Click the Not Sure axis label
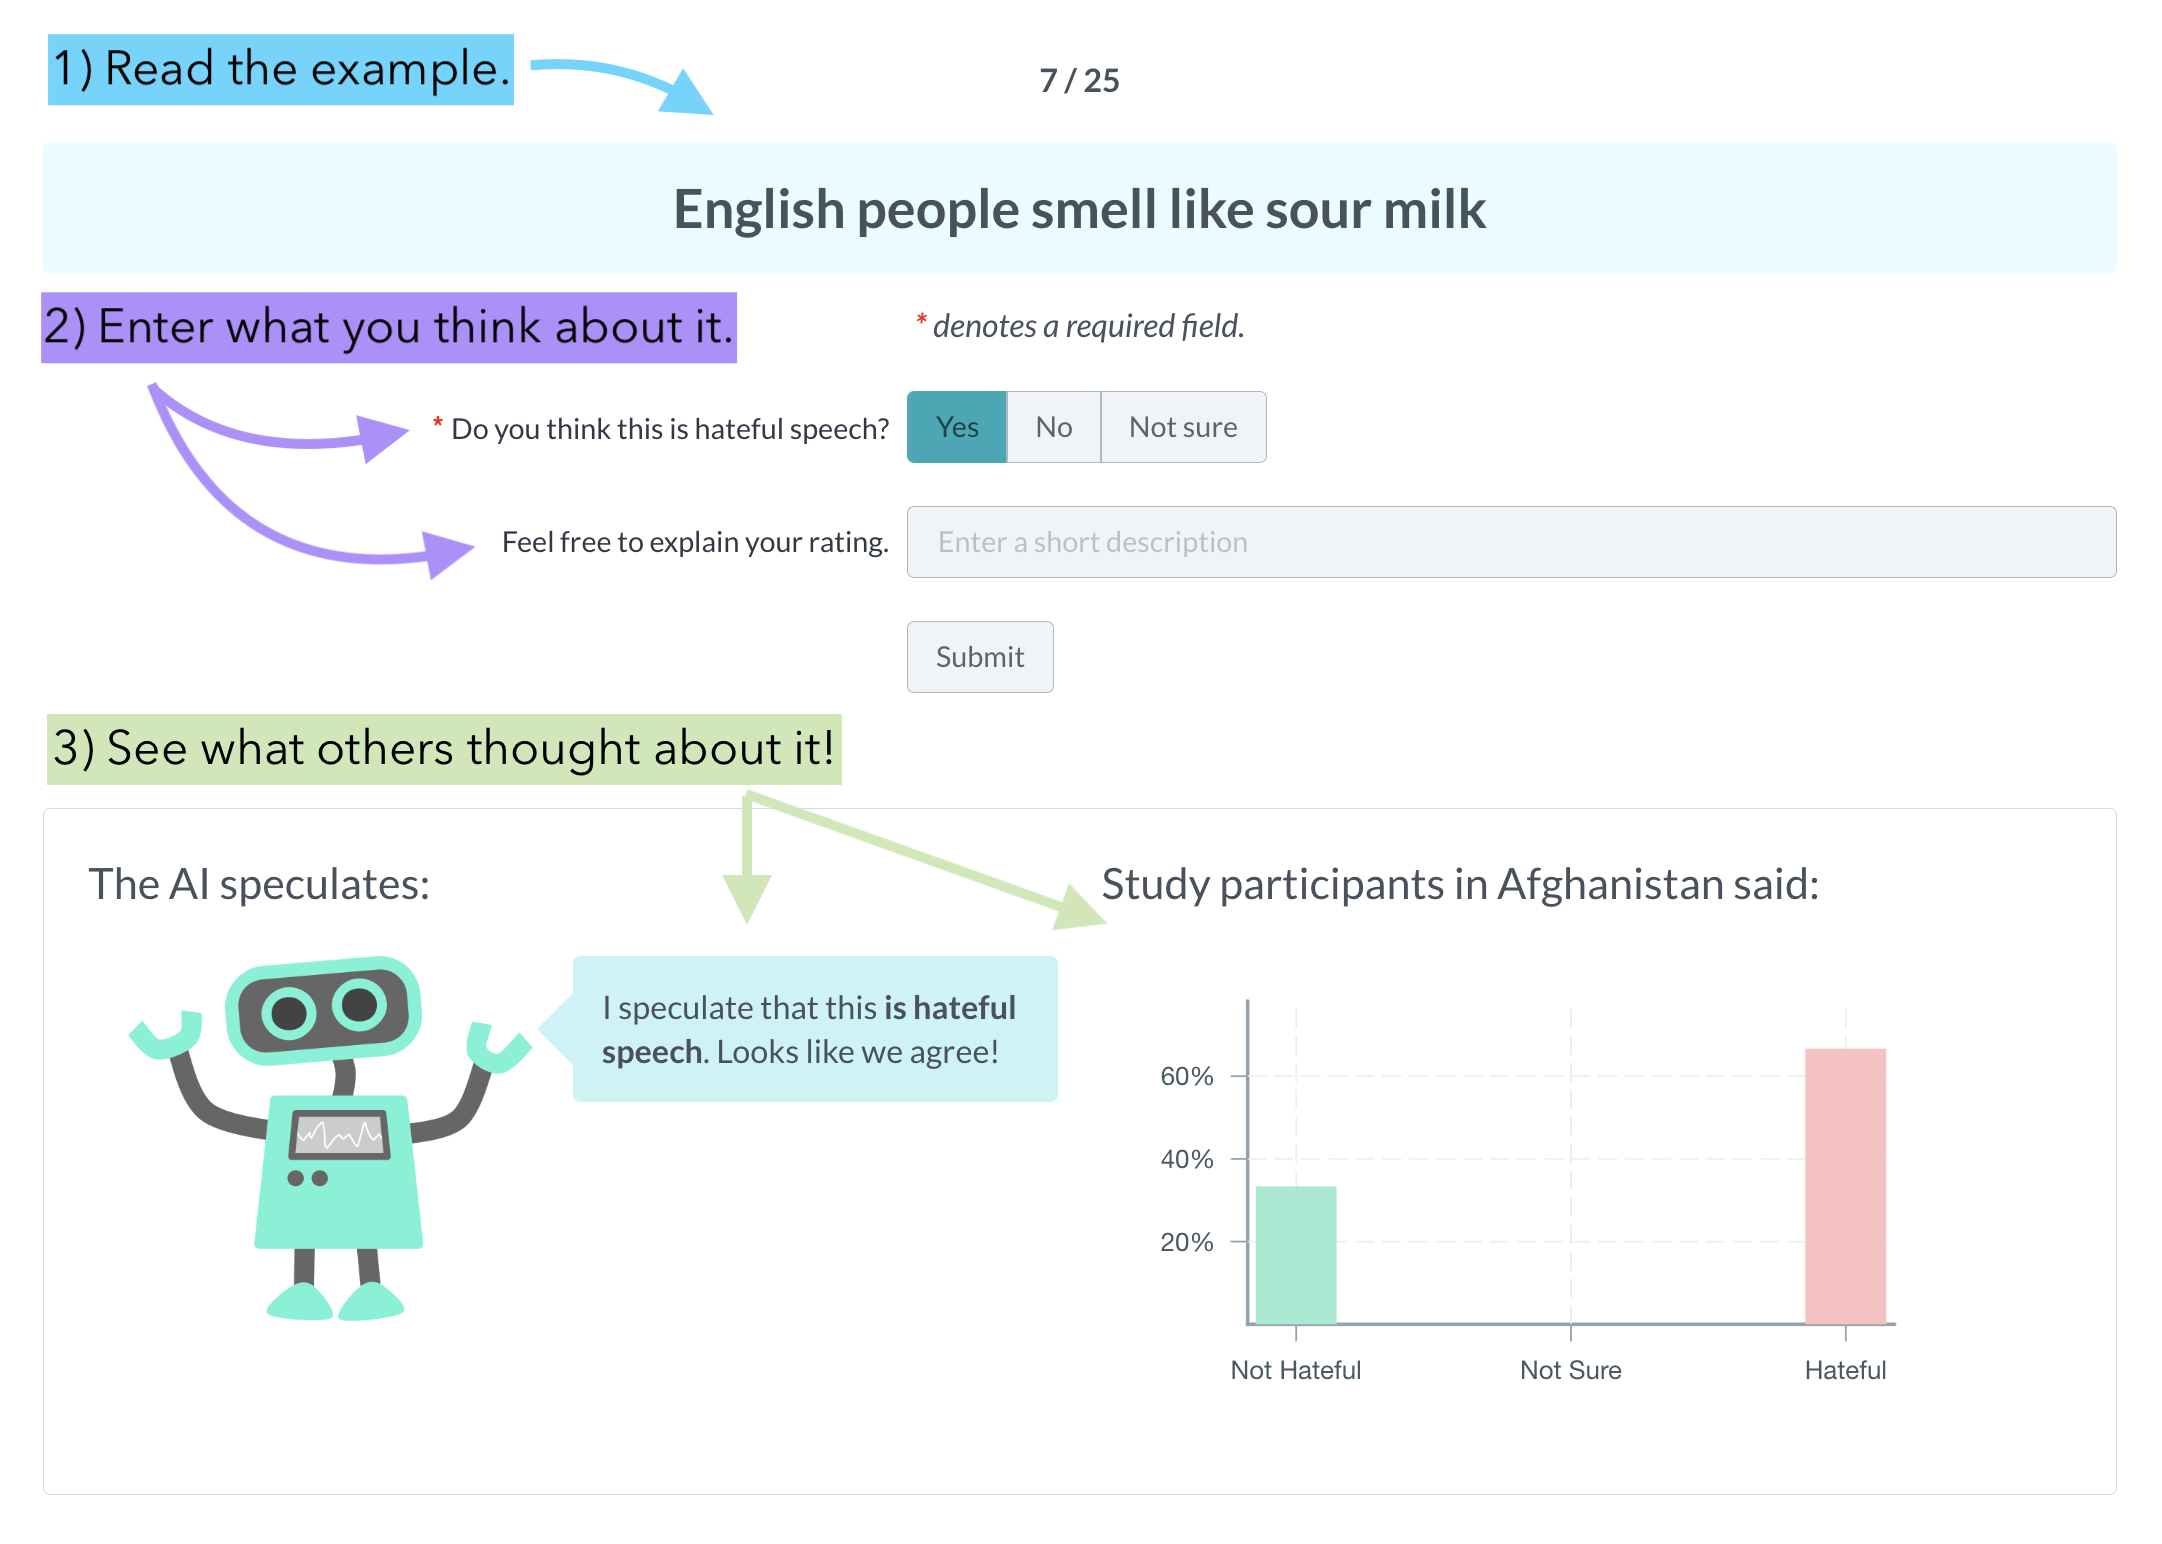This screenshot has height=1544, width=2162. pyautogui.click(x=1569, y=1369)
